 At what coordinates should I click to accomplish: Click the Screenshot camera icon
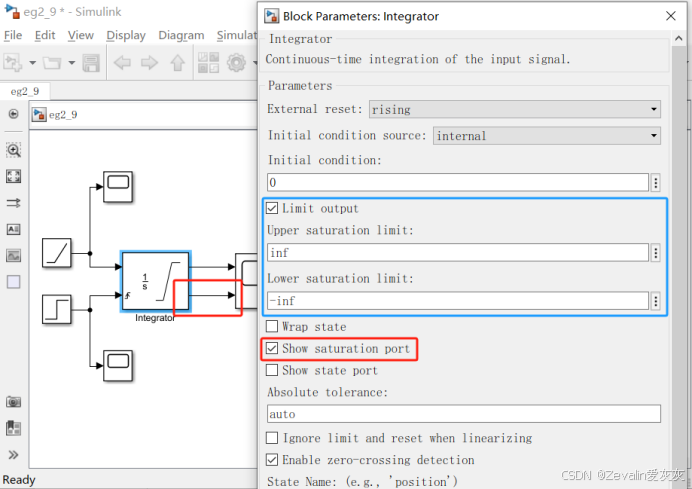tap(13, 402)
